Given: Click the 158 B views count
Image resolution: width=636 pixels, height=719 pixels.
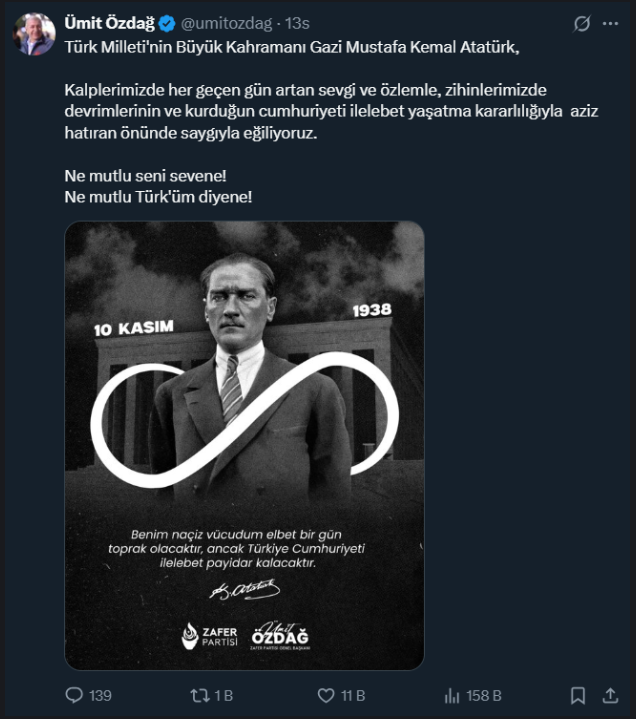Looking at the screenshot, I should (x=484, y=696).
